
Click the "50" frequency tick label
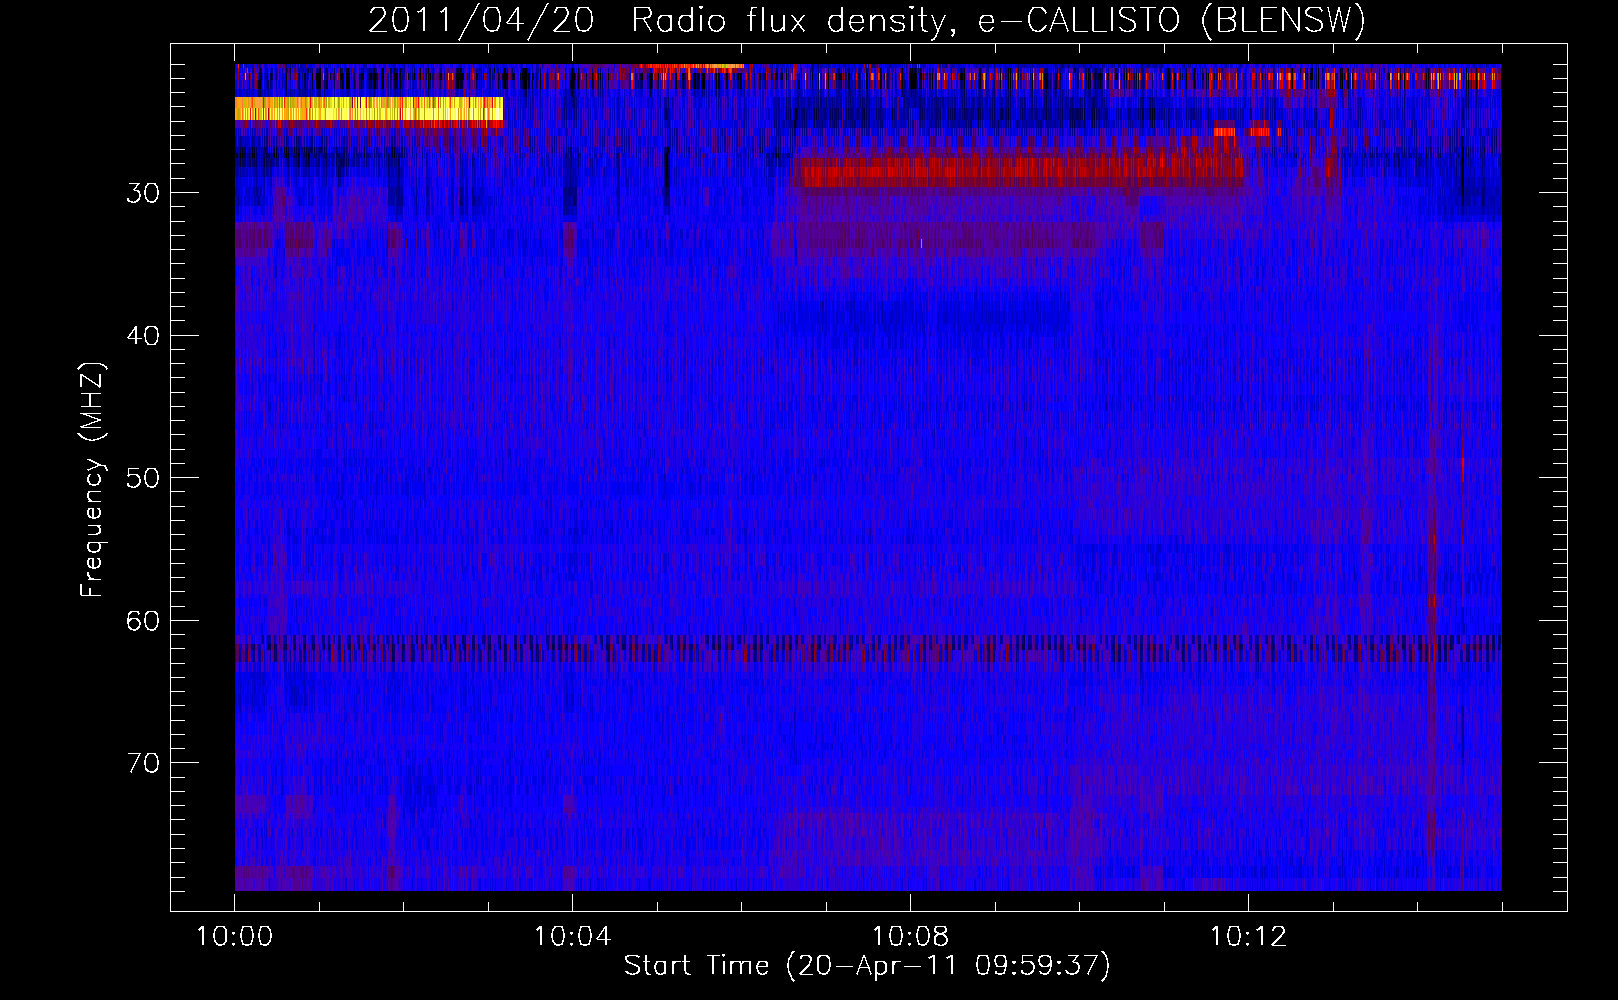[143, 478]
